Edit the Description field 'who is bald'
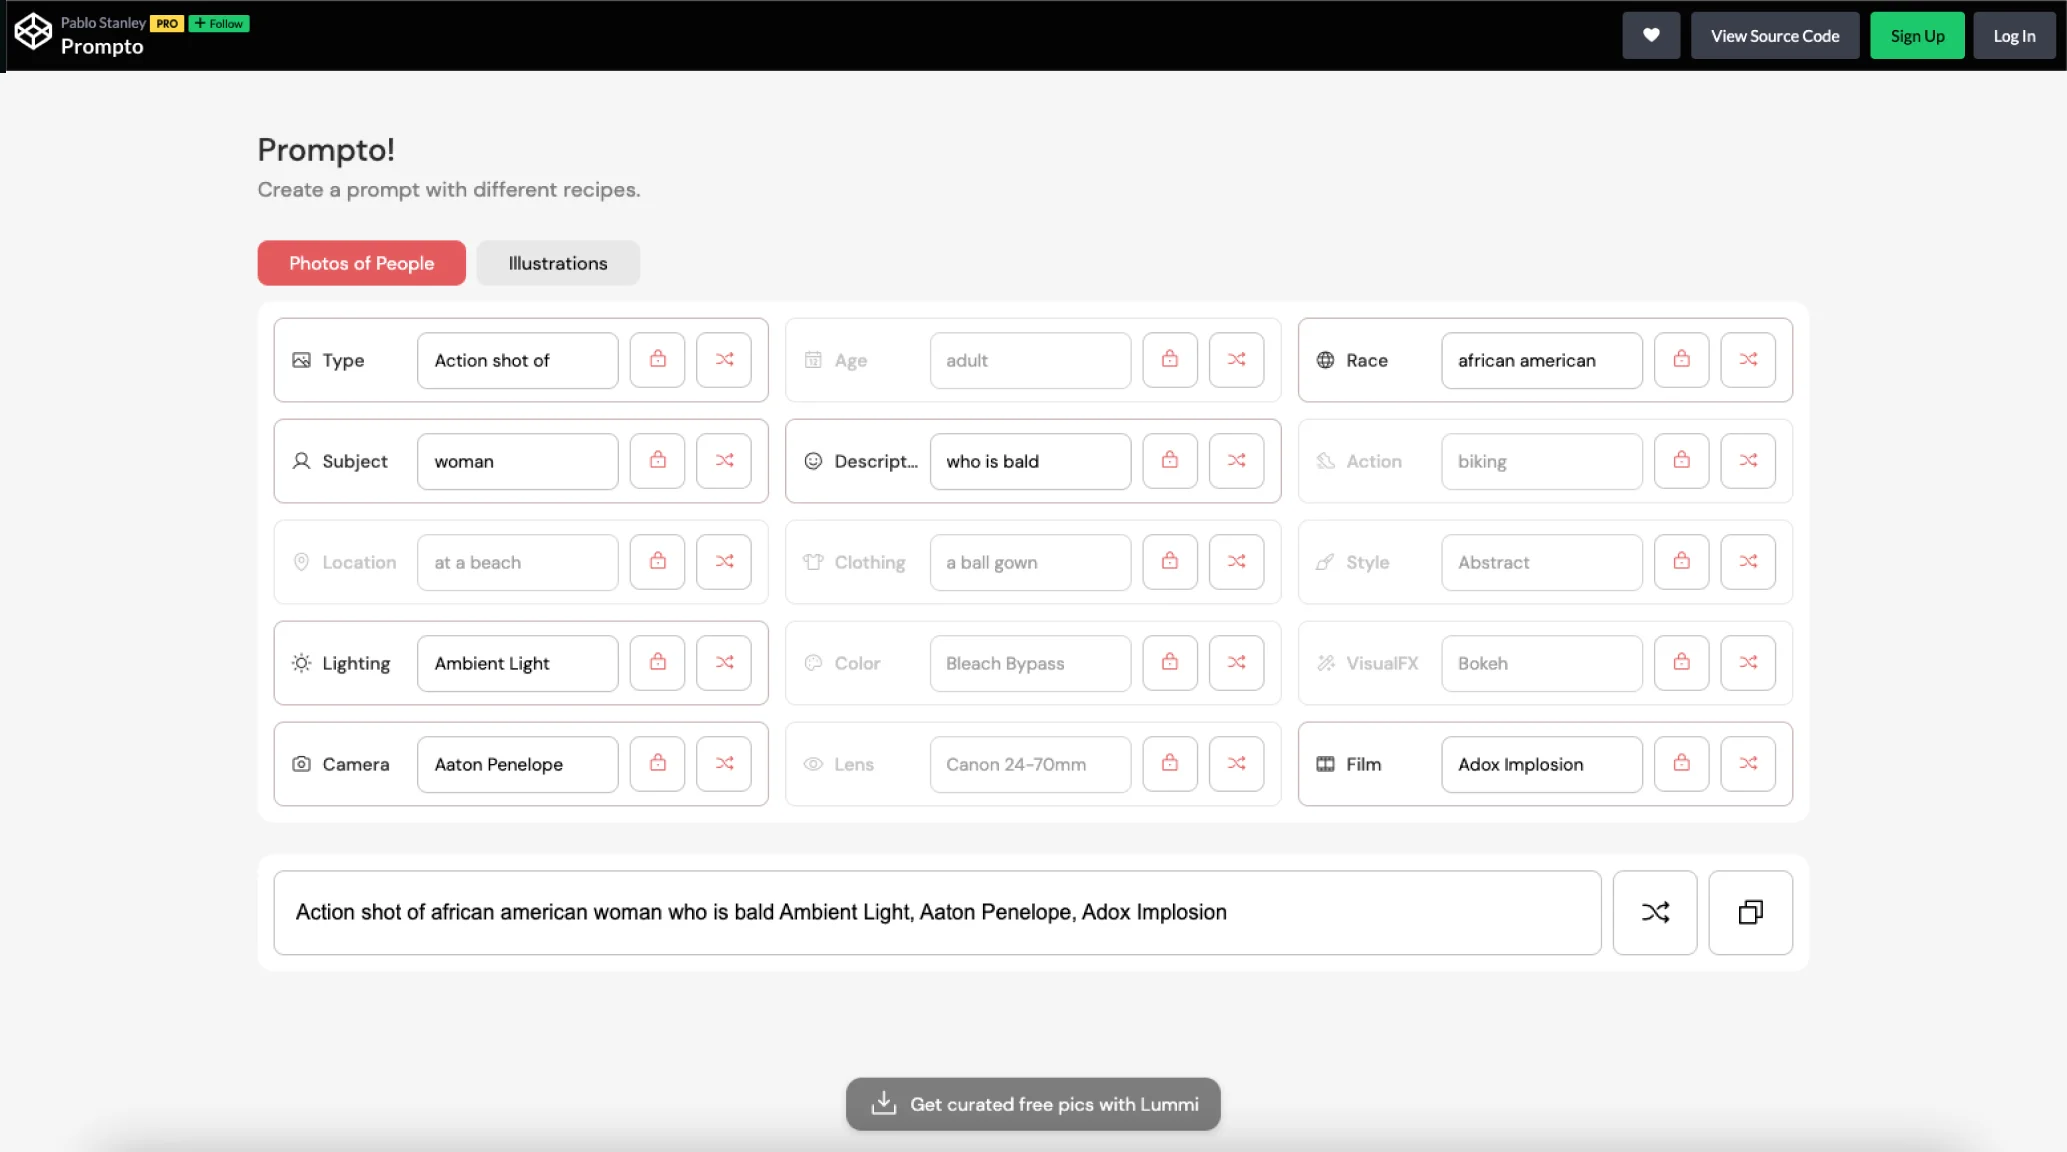Image resolution: width=2067 pixels, height=1152 pixels. [1030, 461]
